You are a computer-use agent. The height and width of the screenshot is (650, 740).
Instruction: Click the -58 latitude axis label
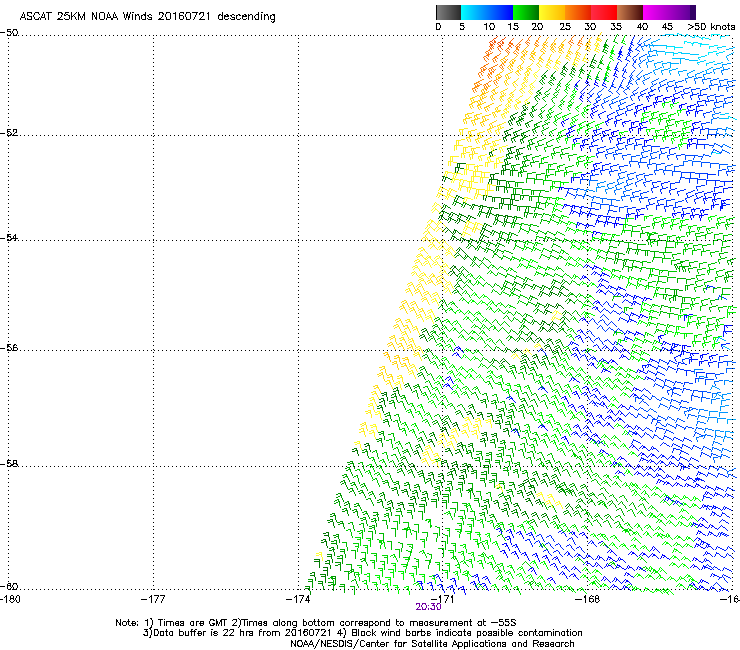click(9, 464)
